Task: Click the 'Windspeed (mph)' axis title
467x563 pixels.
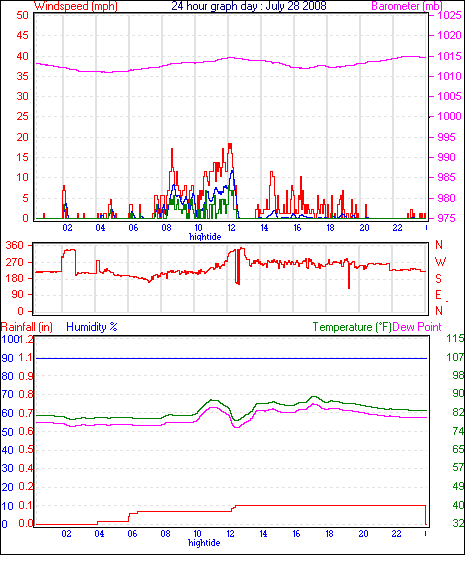Action: pos(76,6)
